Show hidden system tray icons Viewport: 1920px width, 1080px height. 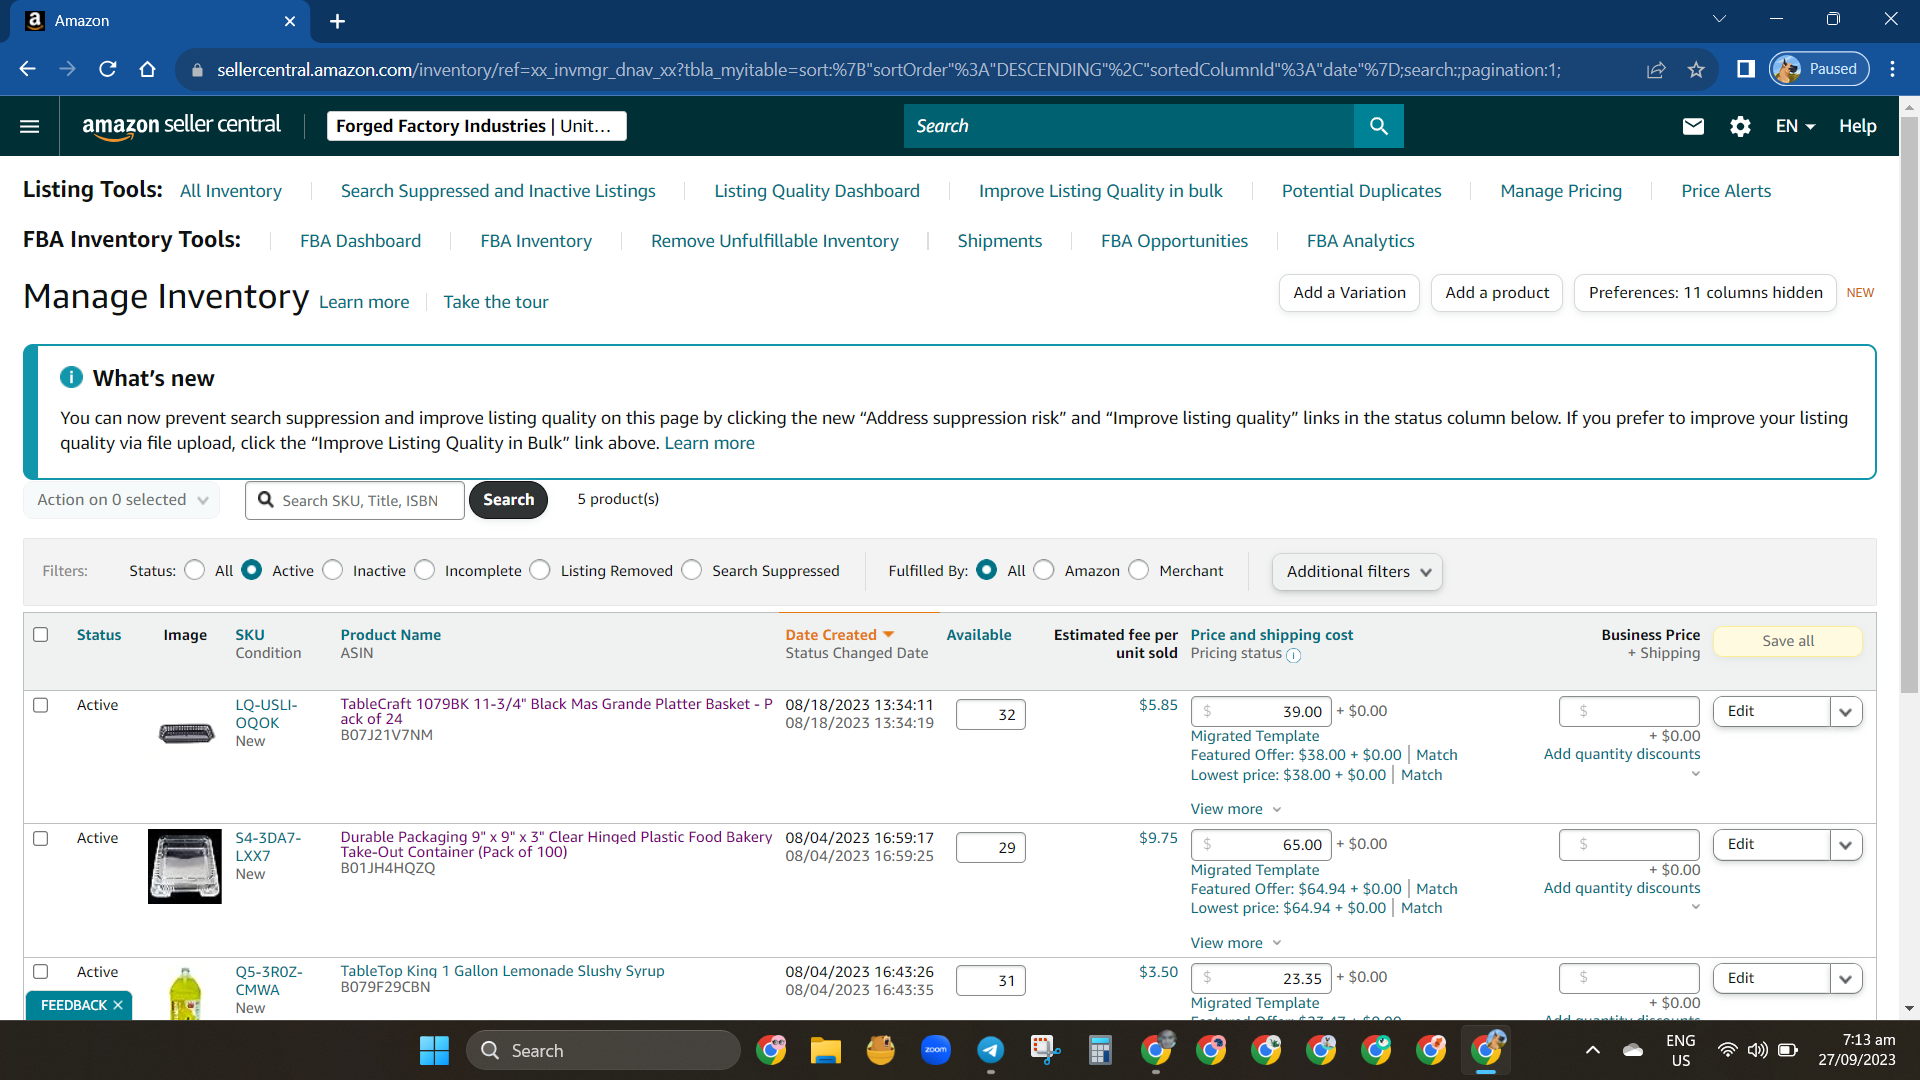point(1593,1050)
